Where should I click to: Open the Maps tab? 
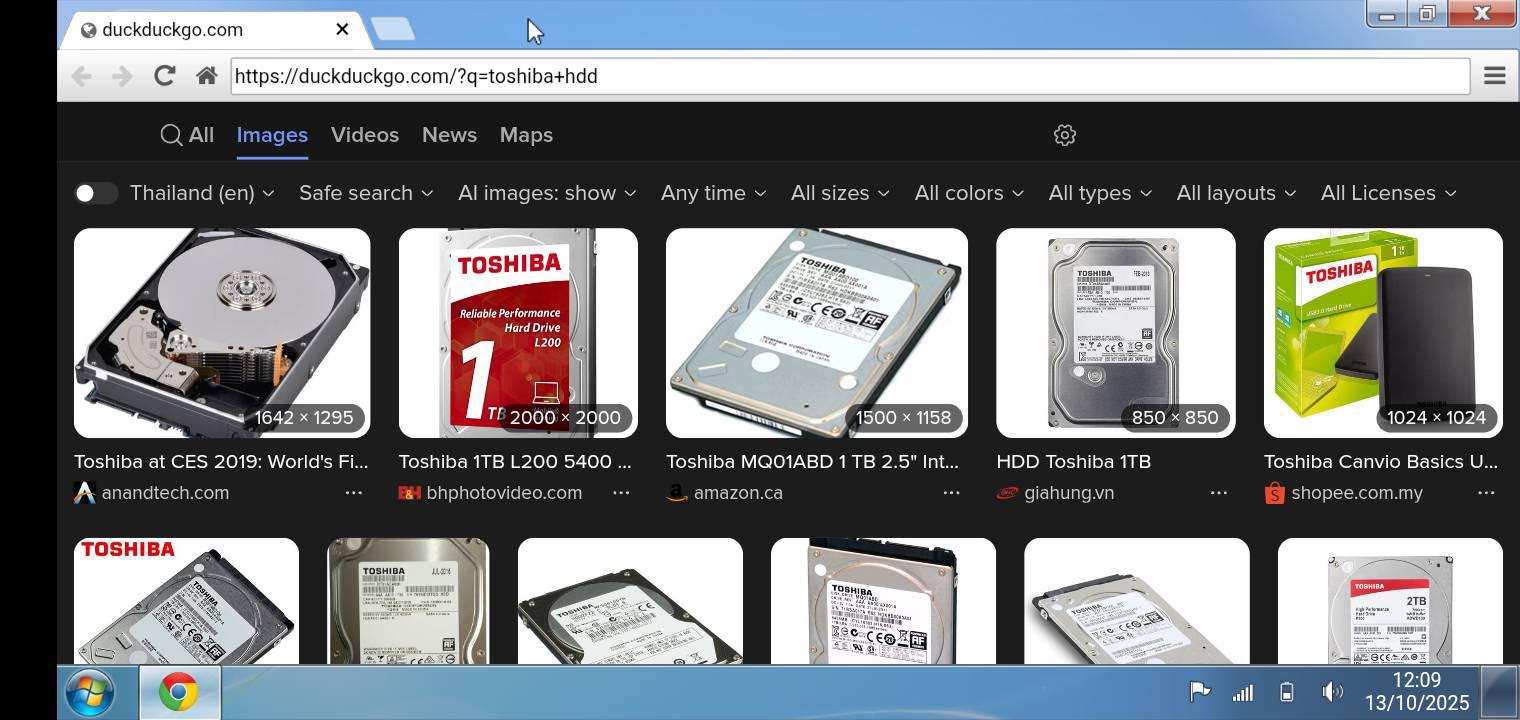[526, 135]
